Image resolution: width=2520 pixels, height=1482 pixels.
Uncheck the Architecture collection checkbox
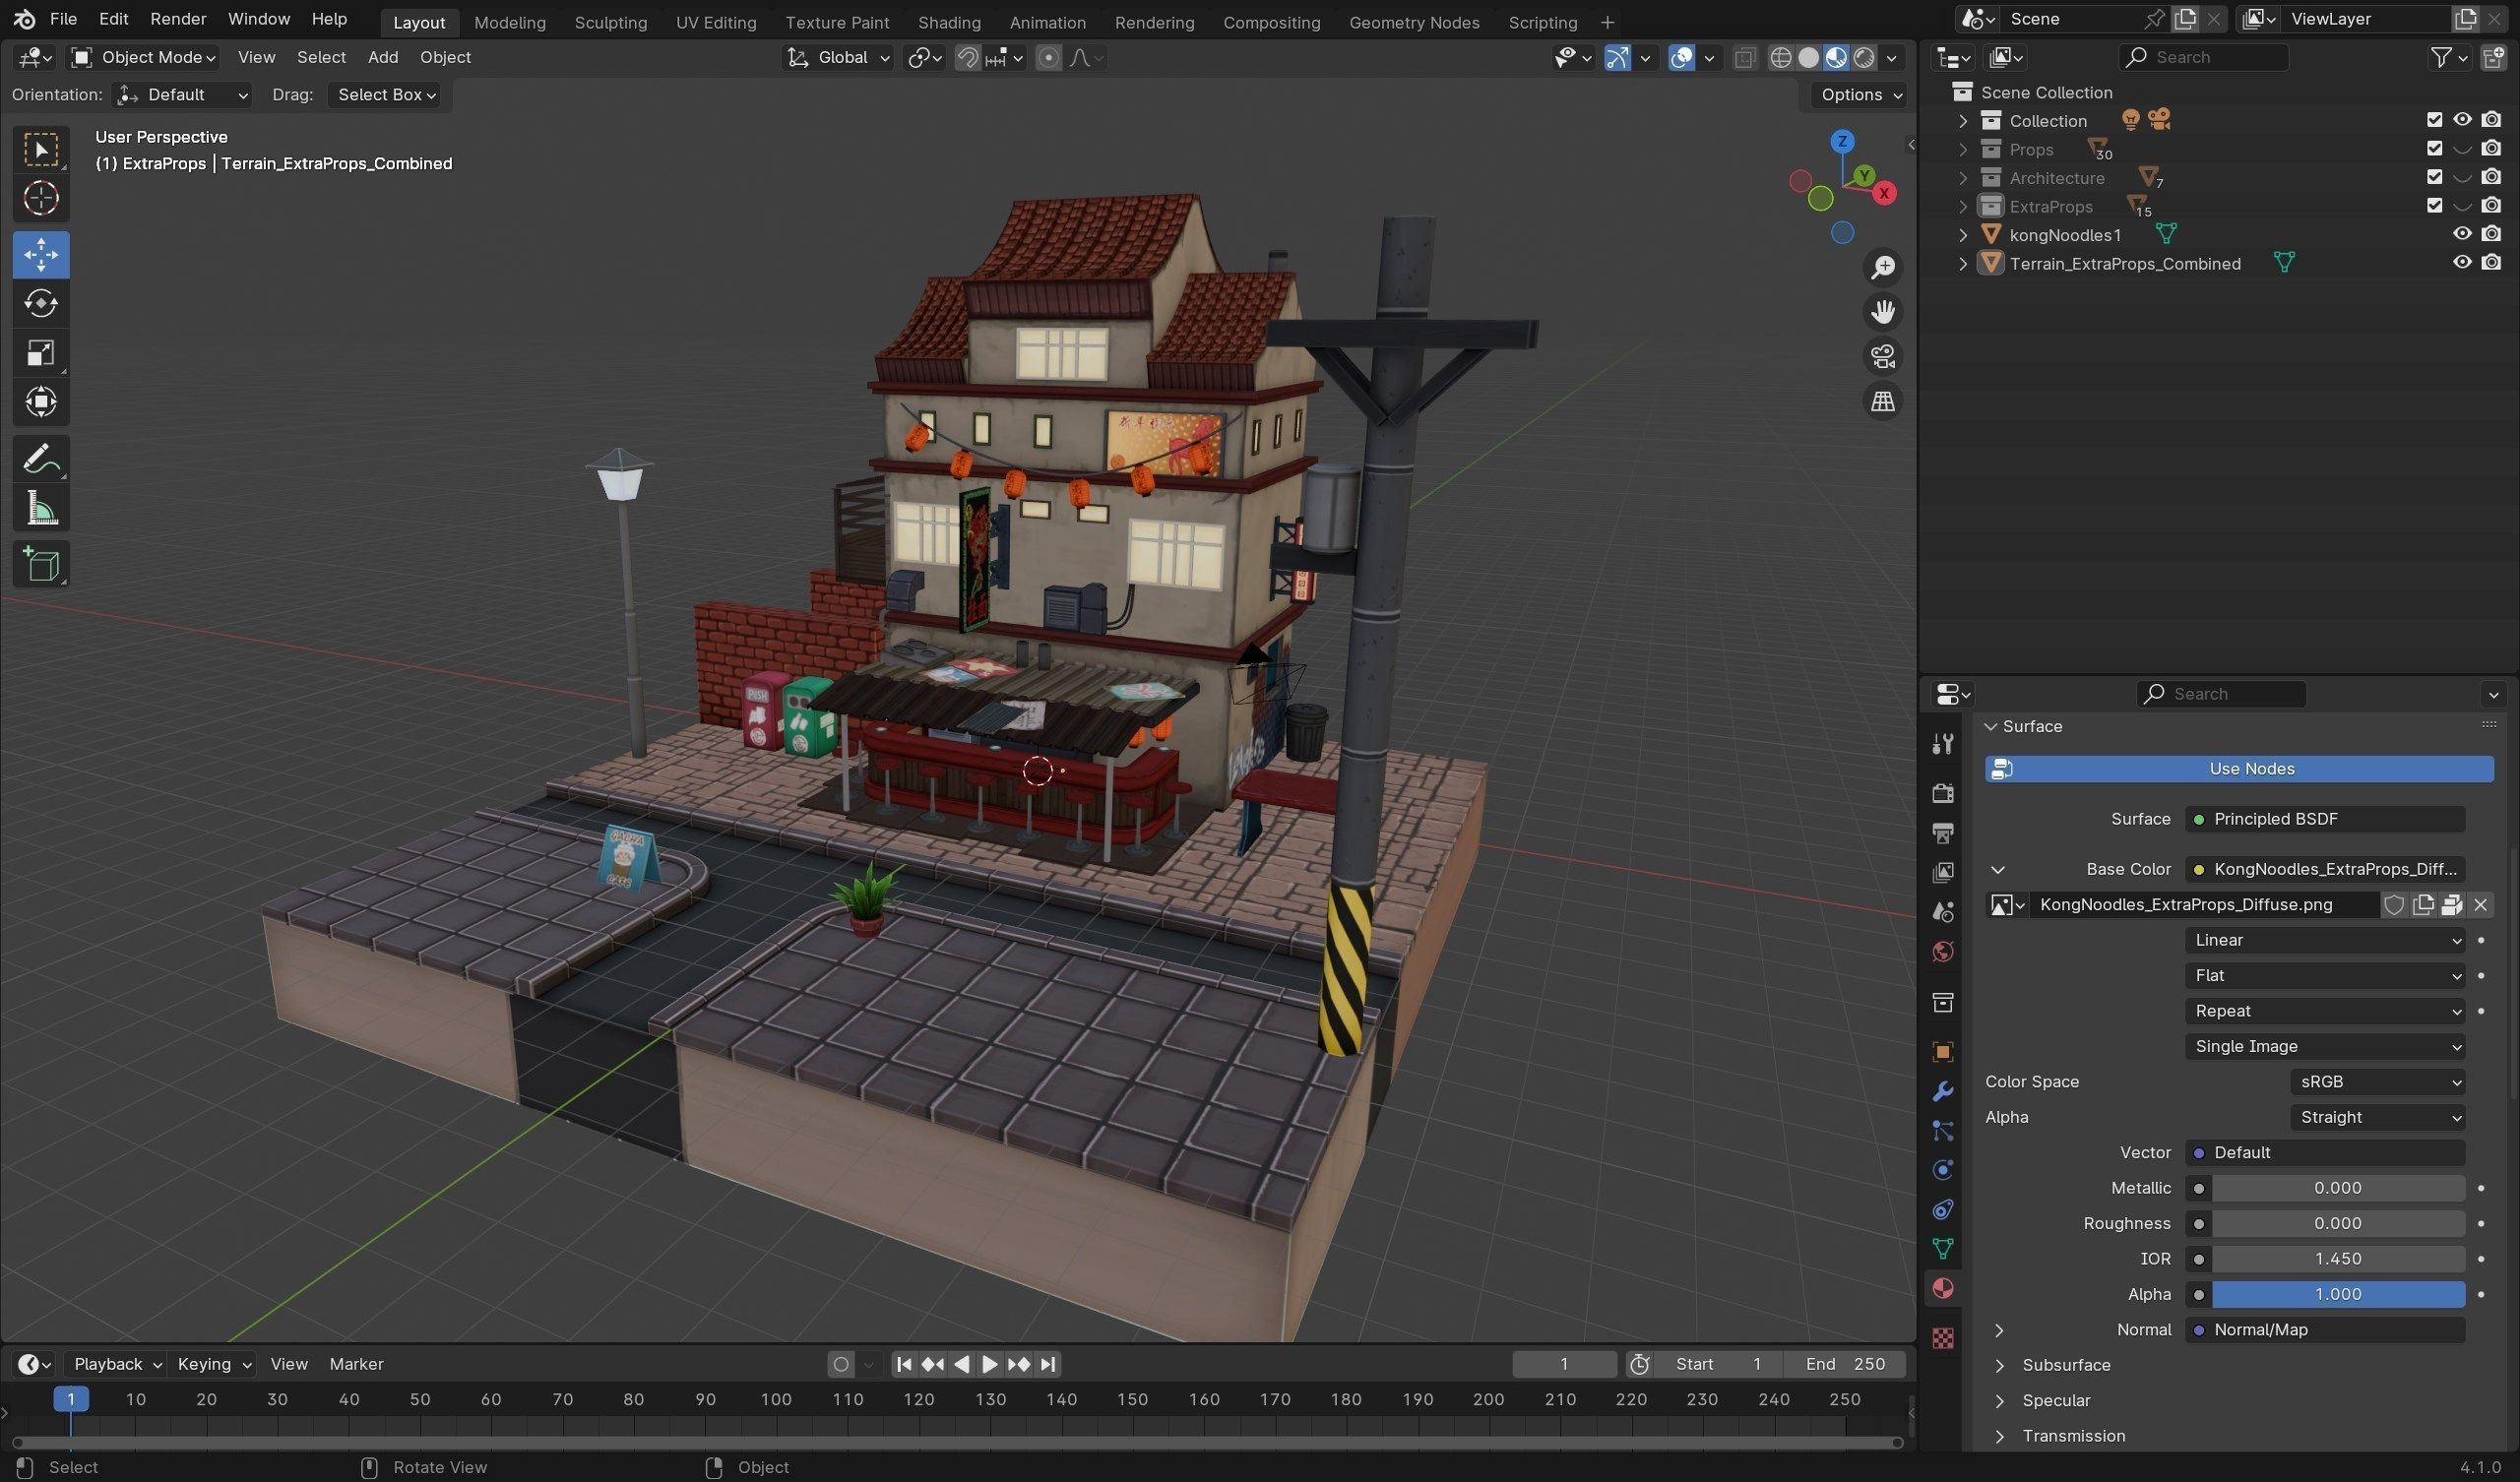click(2434, 177)
